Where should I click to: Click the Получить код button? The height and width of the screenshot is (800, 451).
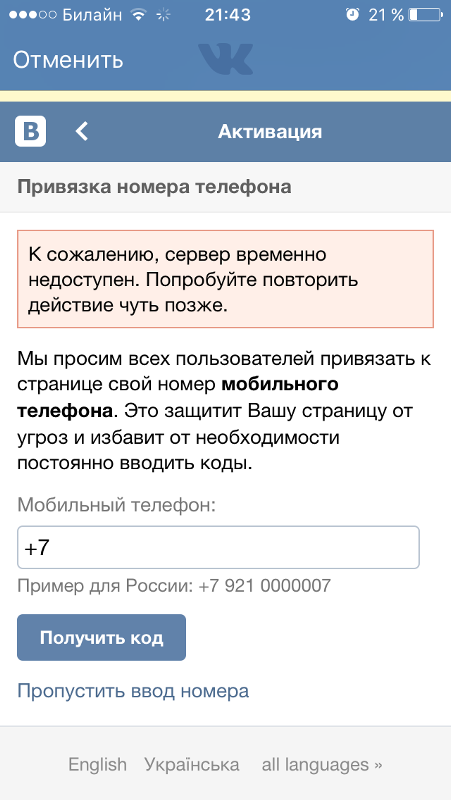[x=102, y=638]
